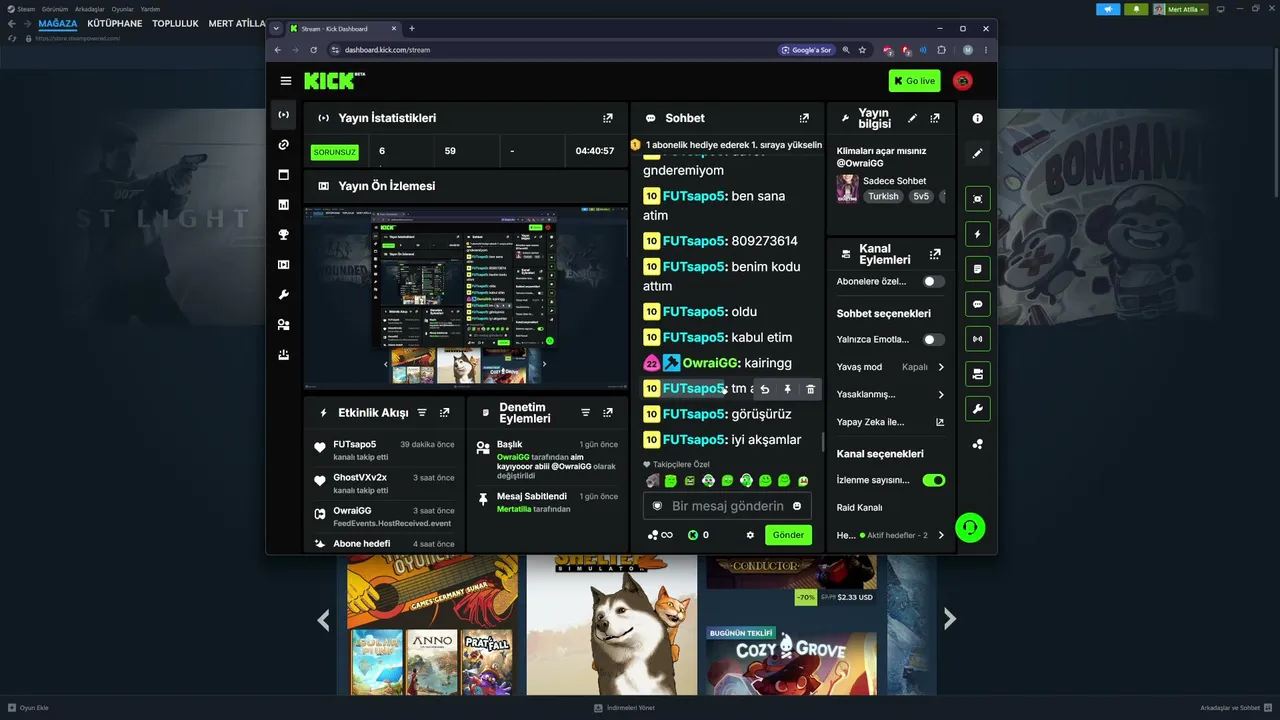This screenshot has width=1280, height=720.
Task: Click the stream preview thumbnail
Action: [x=465, y=297]
